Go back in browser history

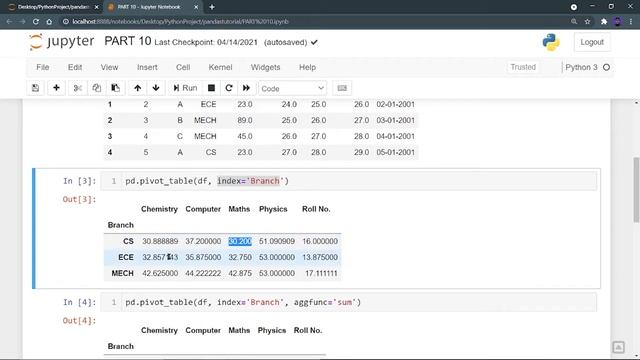(9, 22)
